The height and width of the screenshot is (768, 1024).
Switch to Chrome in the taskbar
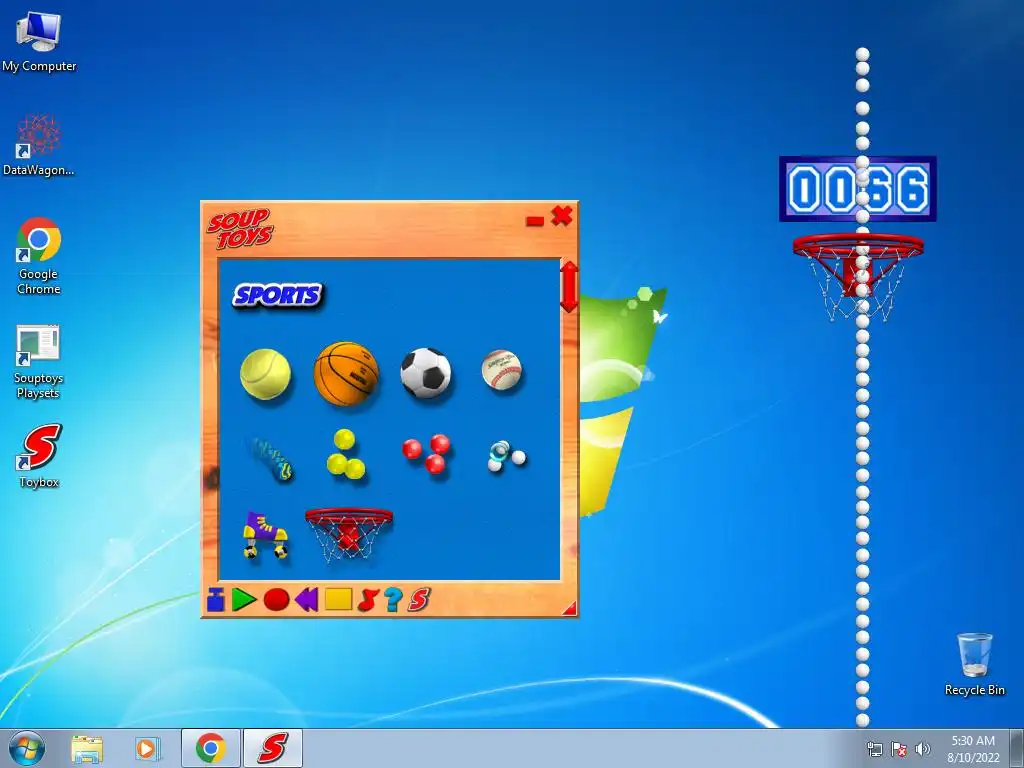point(210,748)
